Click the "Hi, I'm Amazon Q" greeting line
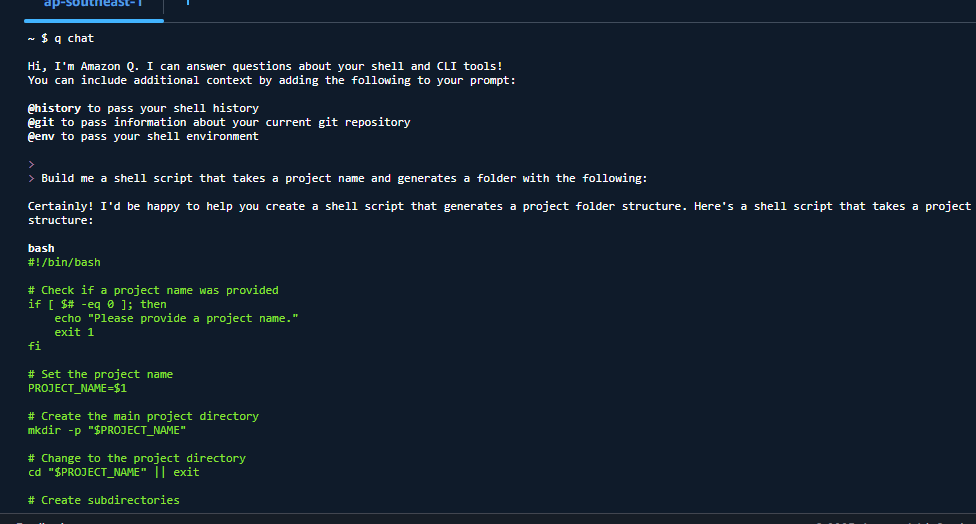The image size is (976, 524). pos(265,67)
